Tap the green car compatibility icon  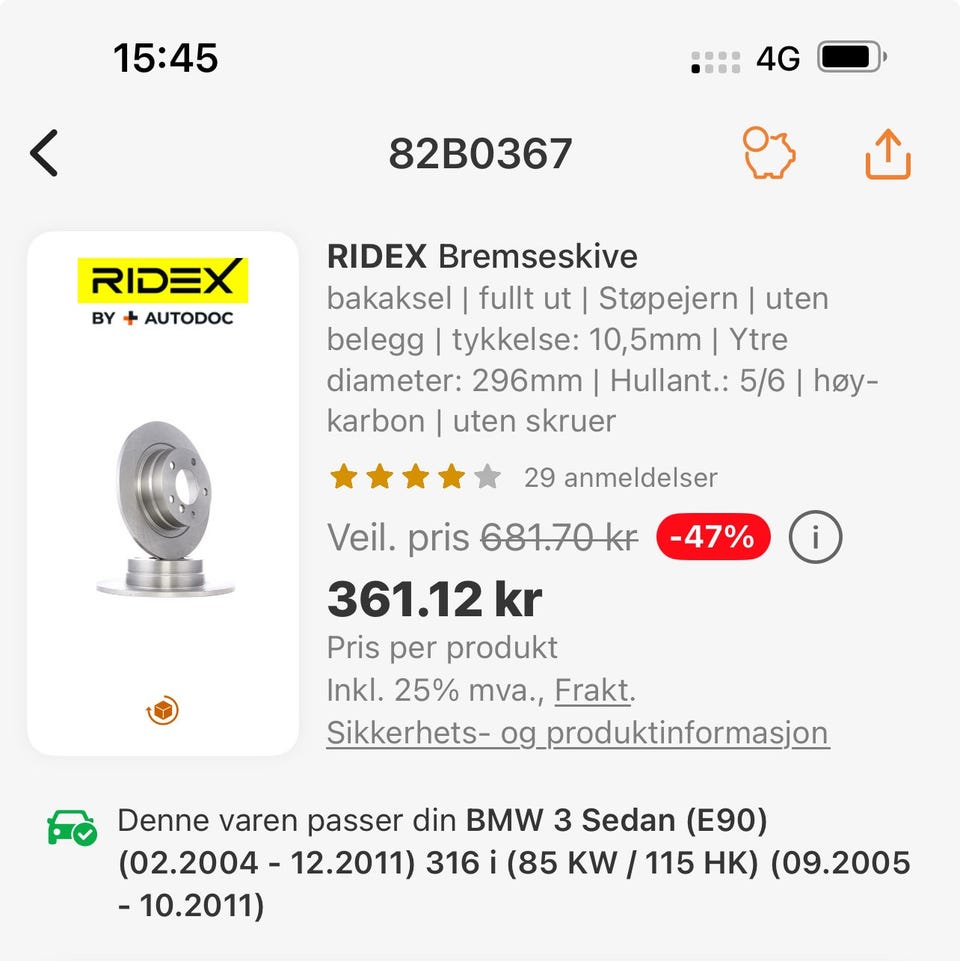tap(72, 827)
